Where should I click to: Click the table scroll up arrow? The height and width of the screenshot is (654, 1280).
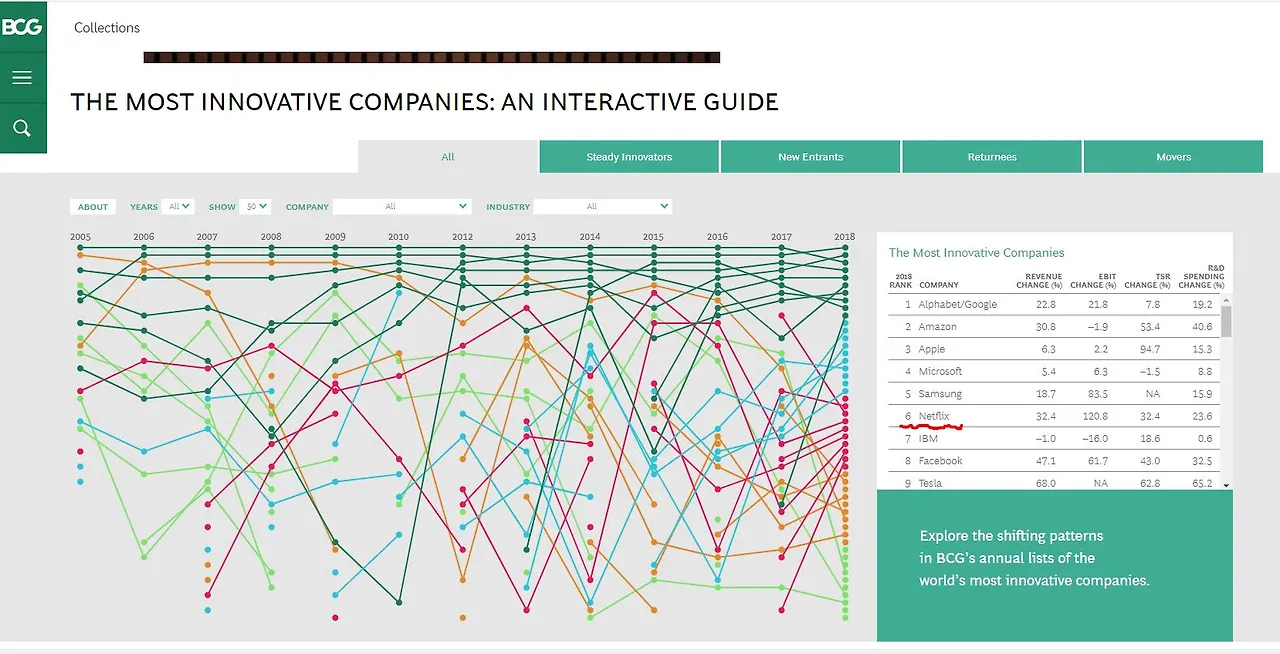coord(1226,298)
